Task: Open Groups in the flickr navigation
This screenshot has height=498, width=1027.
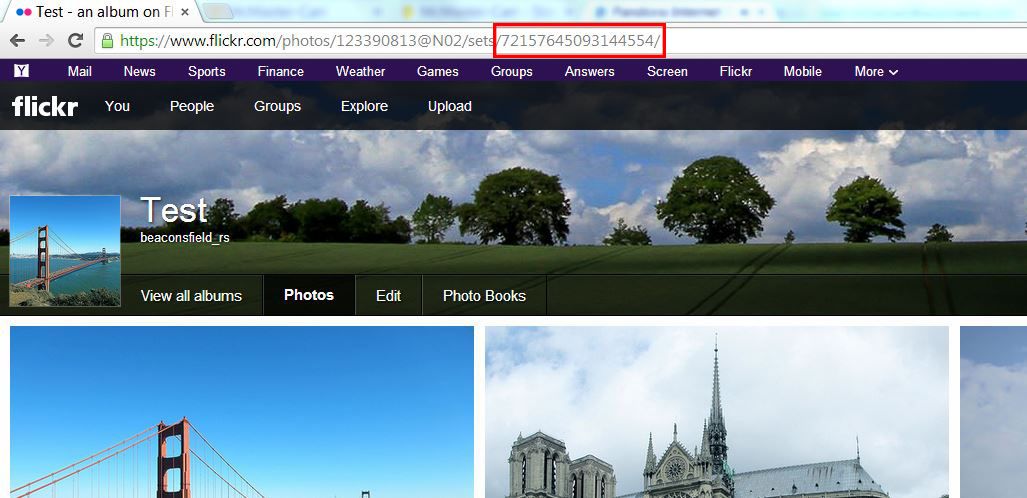Action: pyautogui.click(x=277, y=106)
